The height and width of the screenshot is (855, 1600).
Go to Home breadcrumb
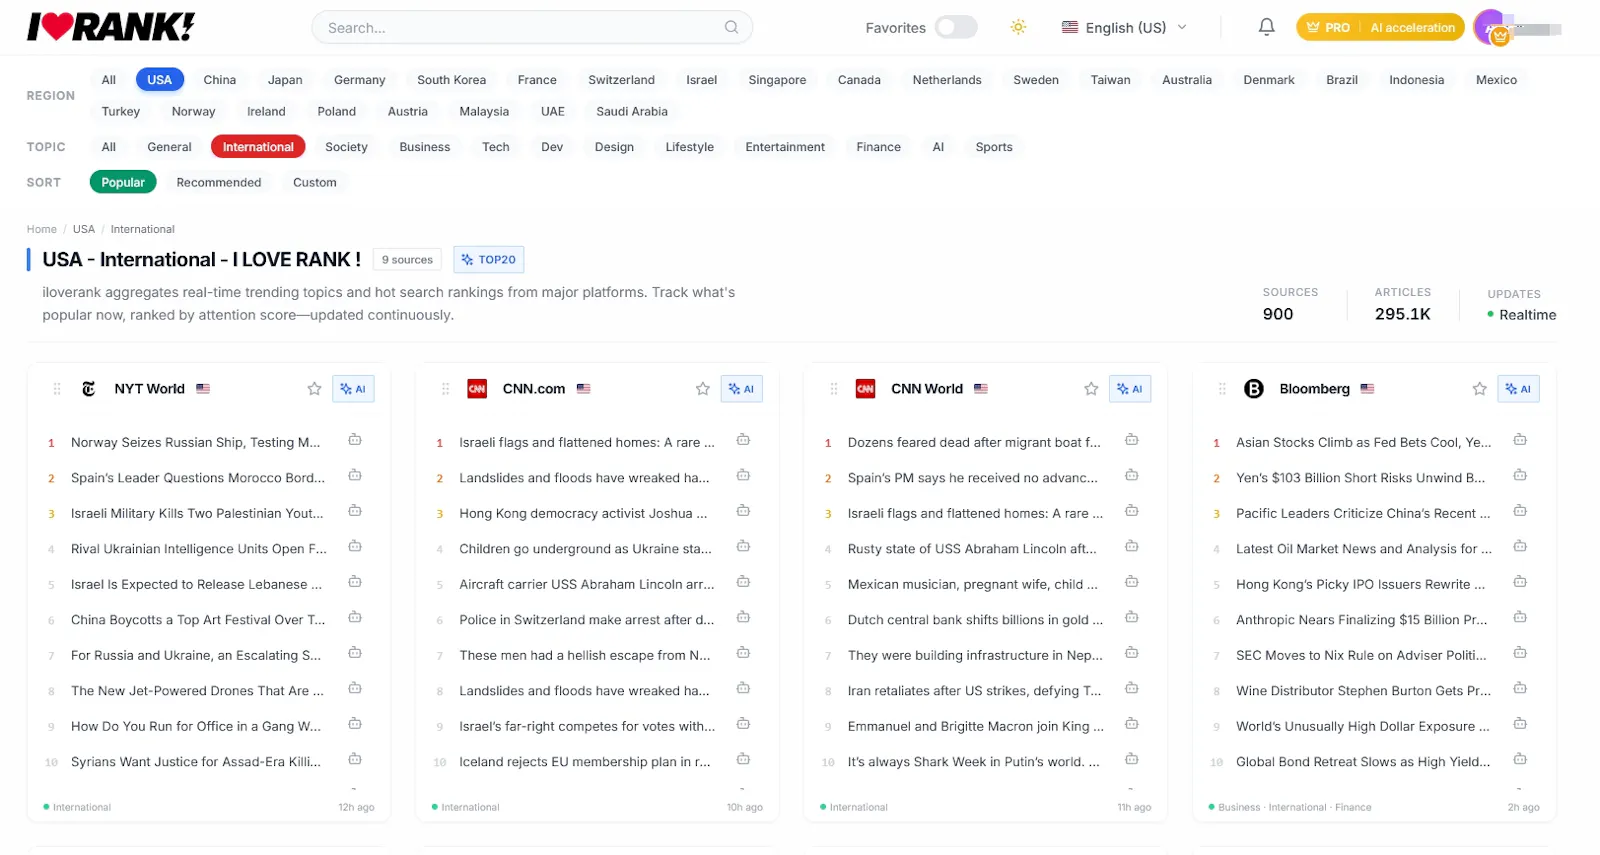[42, 229]
